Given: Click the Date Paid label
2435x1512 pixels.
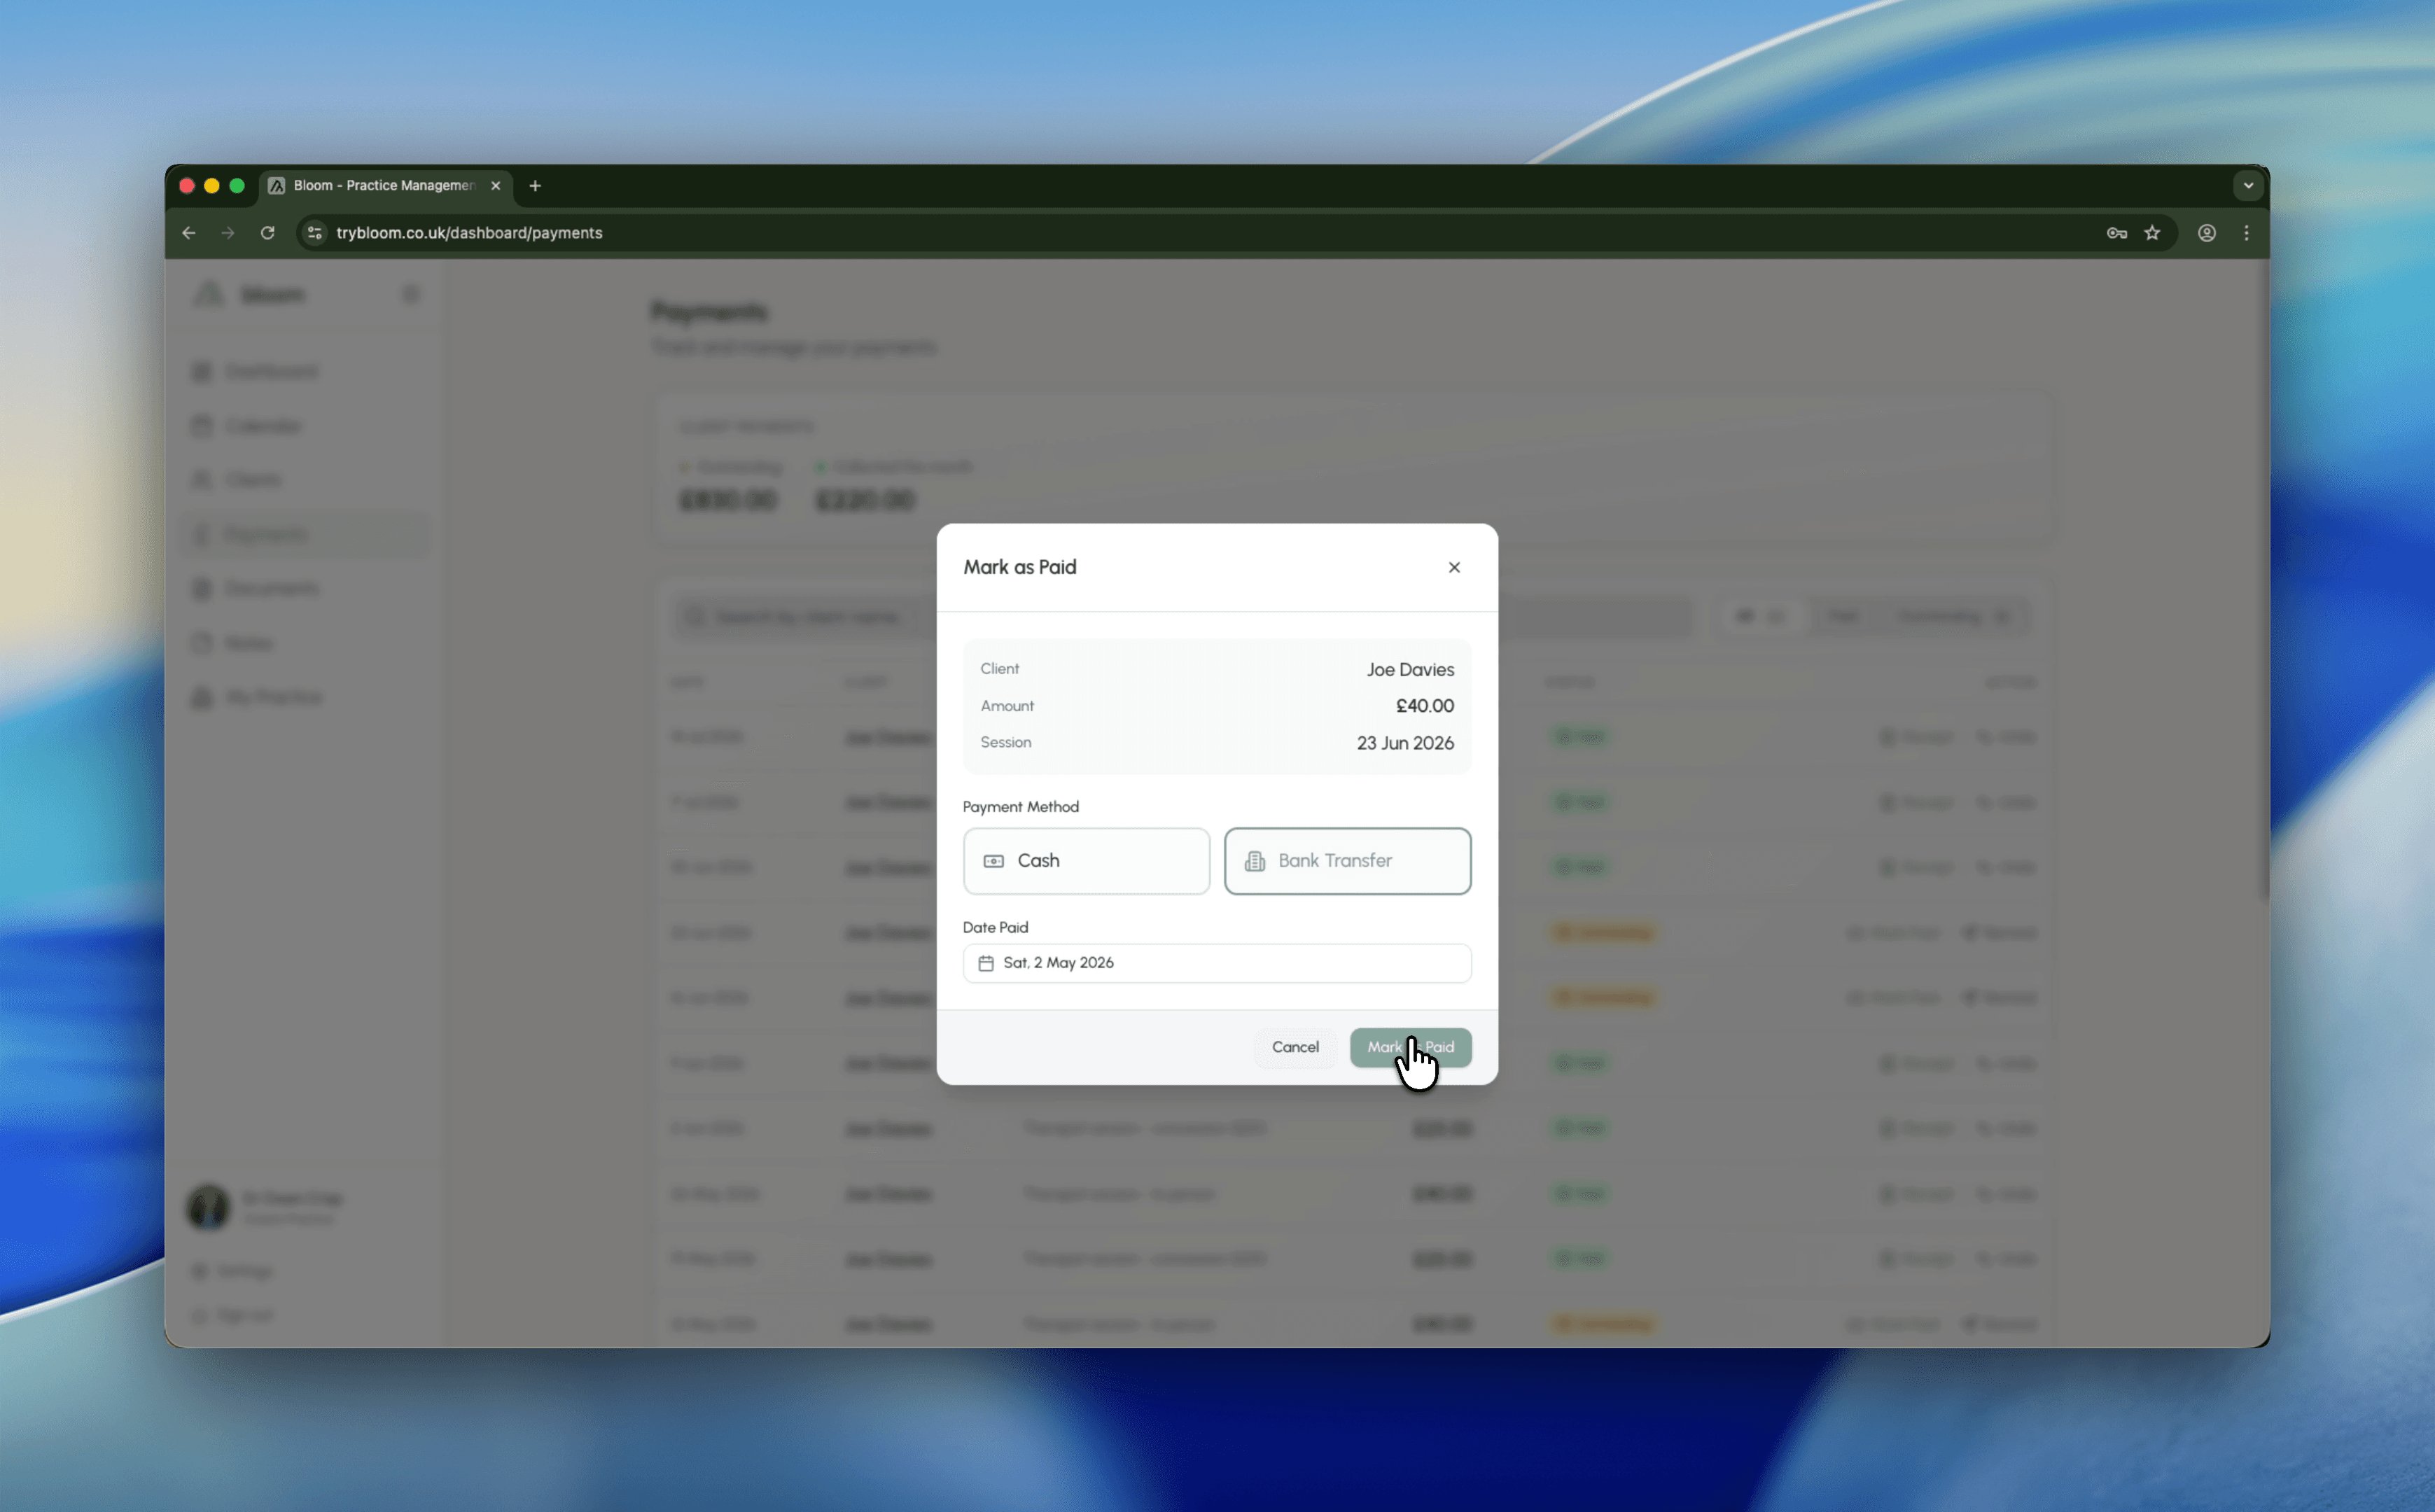Looking at the screenshot, I should coord(995,928).
